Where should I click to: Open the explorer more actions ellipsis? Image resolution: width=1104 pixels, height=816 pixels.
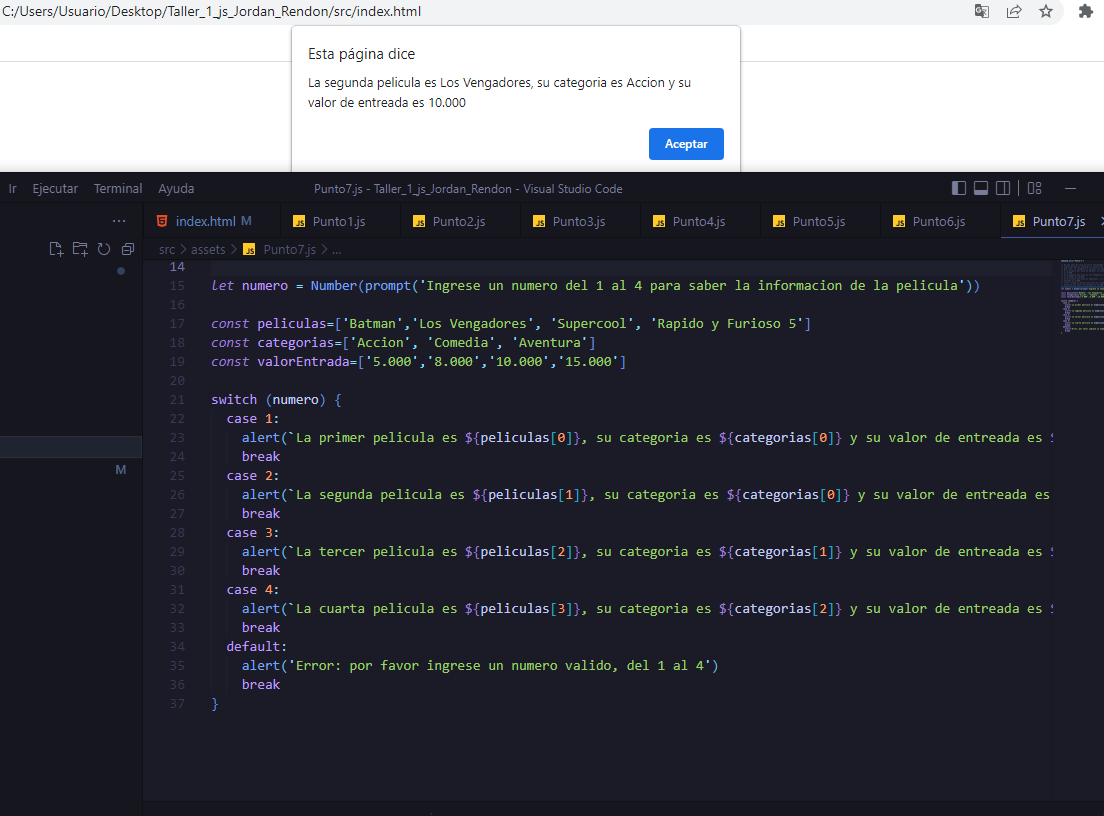(119, 221)
